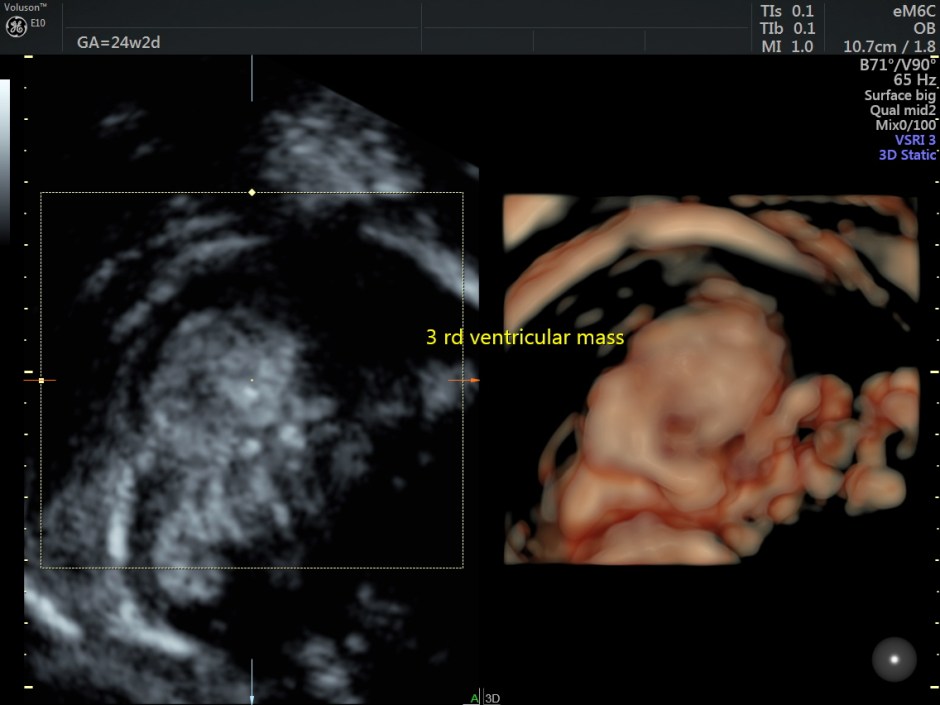Click the yellow diamond on the ROI box
940x705 pixels.
252,190
